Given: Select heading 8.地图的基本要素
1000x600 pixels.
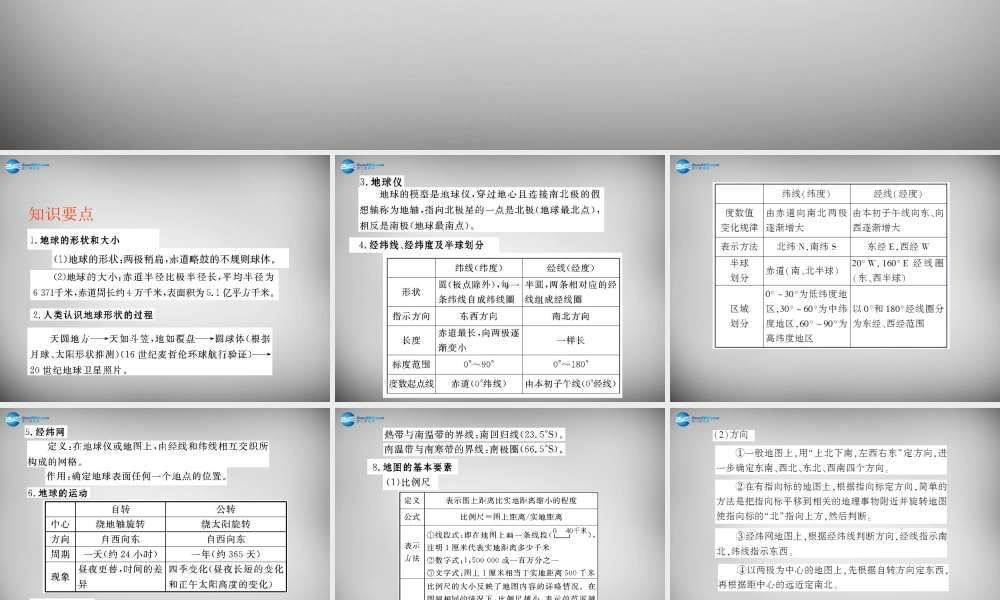Looking at the screenshot, I should coord(413,467).
